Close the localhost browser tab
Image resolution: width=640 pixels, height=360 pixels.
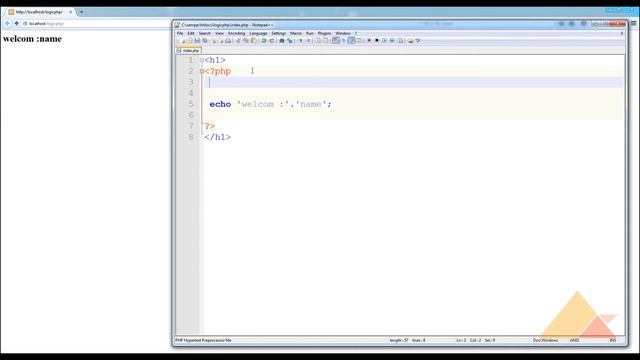tap(71, 12)
